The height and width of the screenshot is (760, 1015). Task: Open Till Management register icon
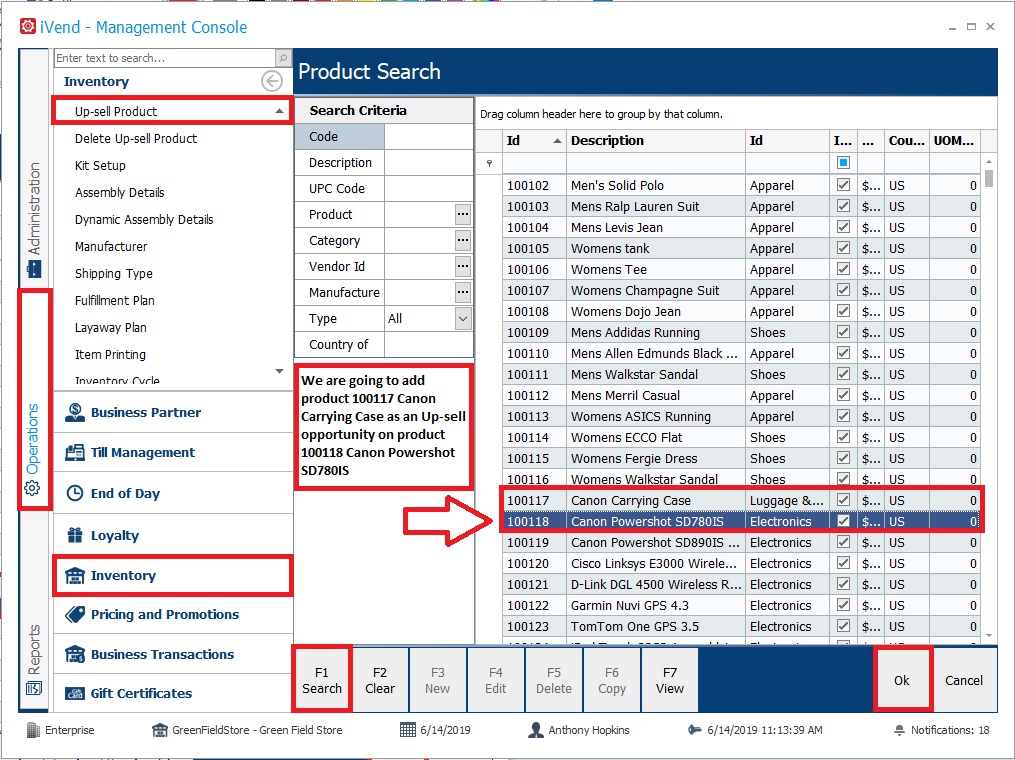click(x=75, y=453)
